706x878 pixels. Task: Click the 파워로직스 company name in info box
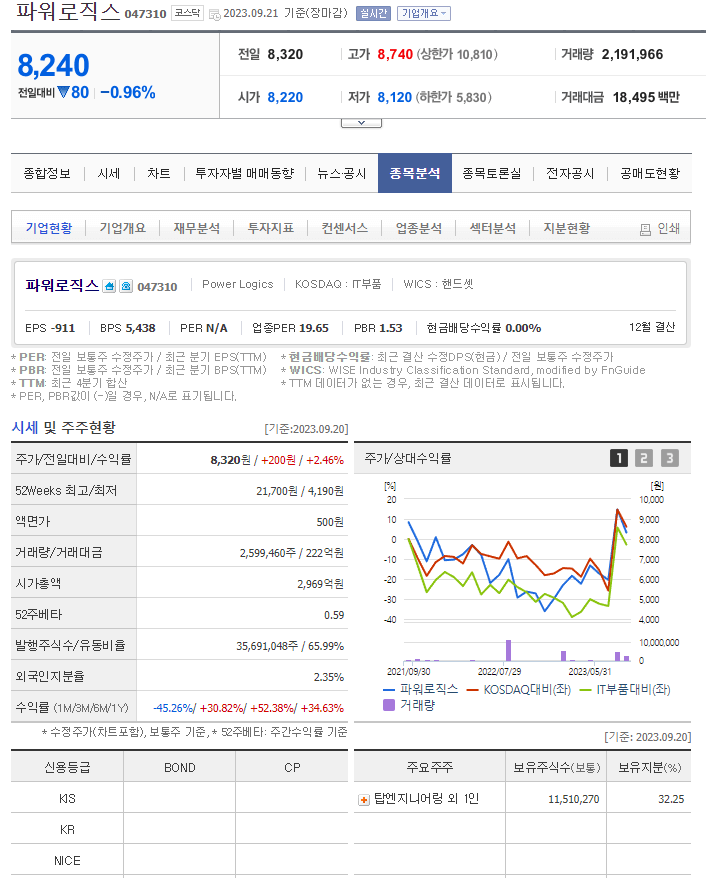pyautogui.click(x=62, y=286)
